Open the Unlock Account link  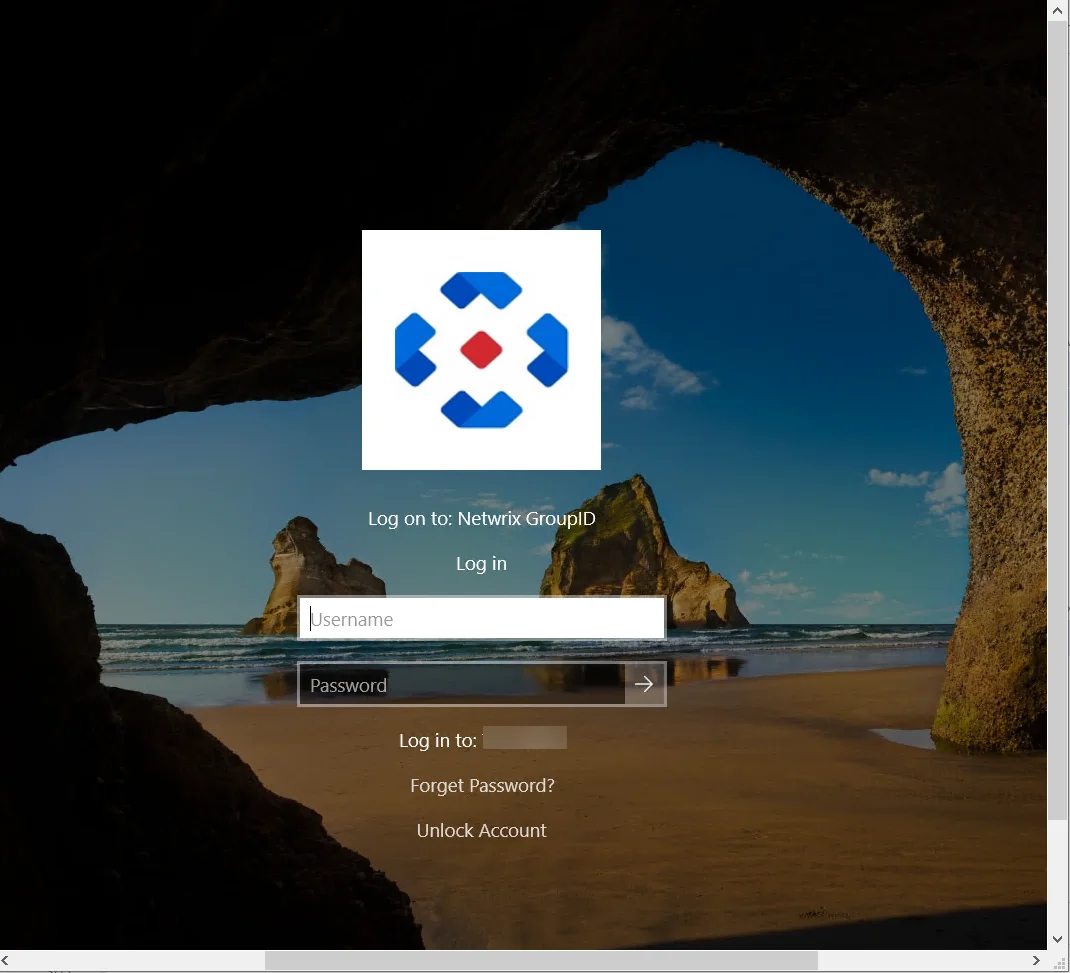point(482,830)
